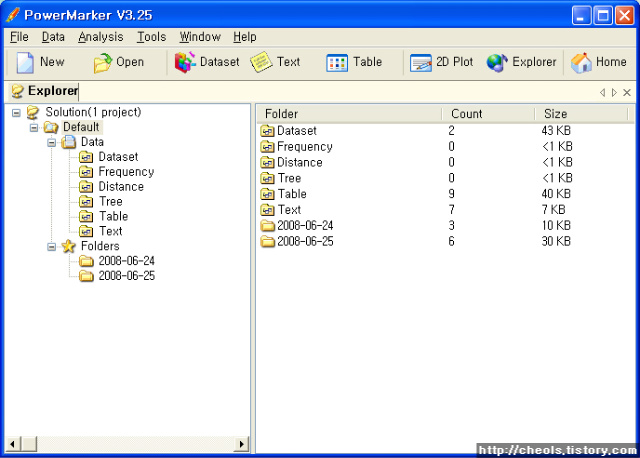This screenshot has width=640, height=458.
Task: Click the tree scrollbar right arrow
Action: click(x=242, y=444)
